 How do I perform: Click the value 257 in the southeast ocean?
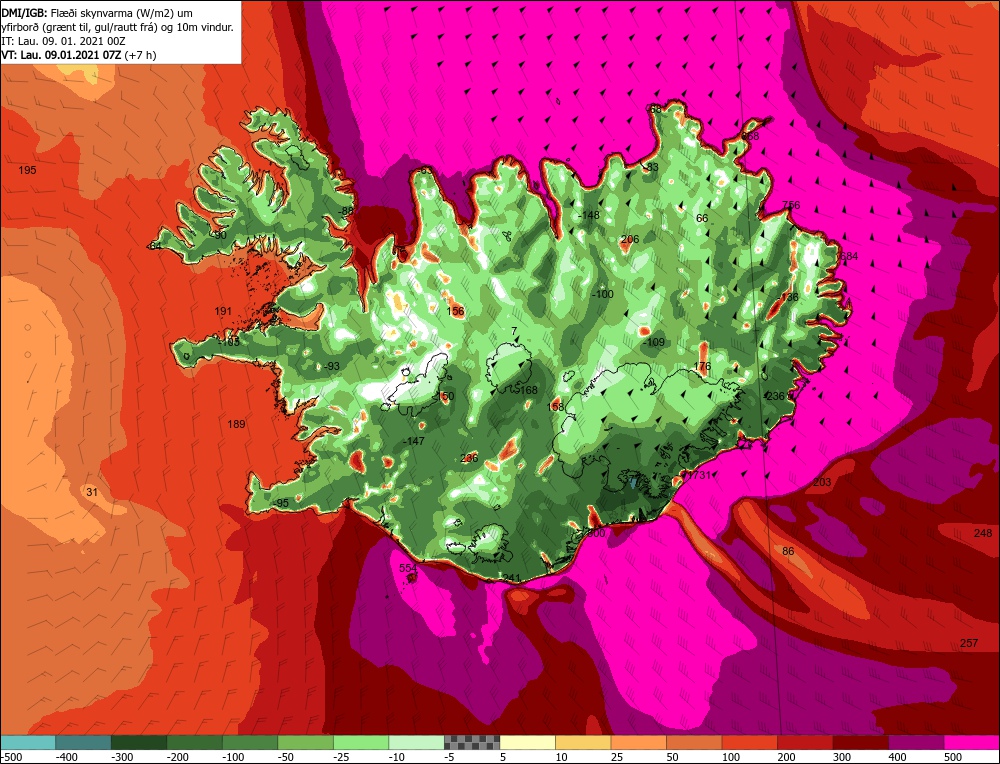click(x=969, y=643)
